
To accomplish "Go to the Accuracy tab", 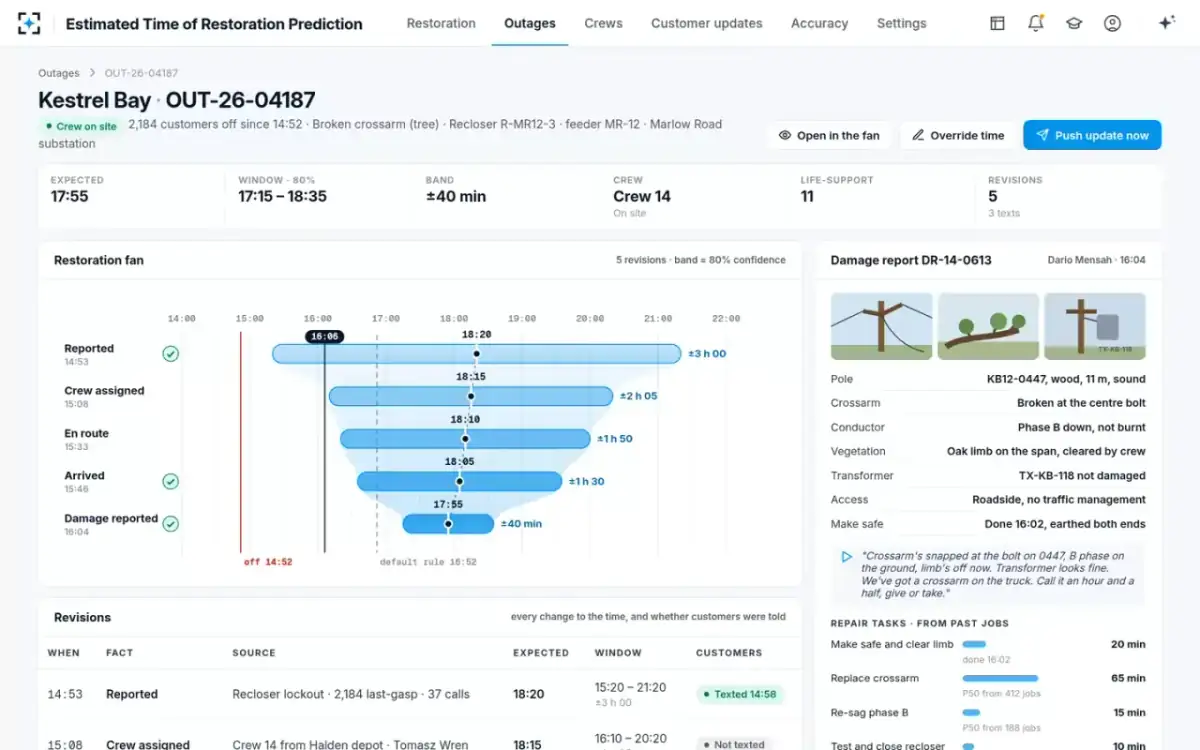I will click(x=819, y=23).
